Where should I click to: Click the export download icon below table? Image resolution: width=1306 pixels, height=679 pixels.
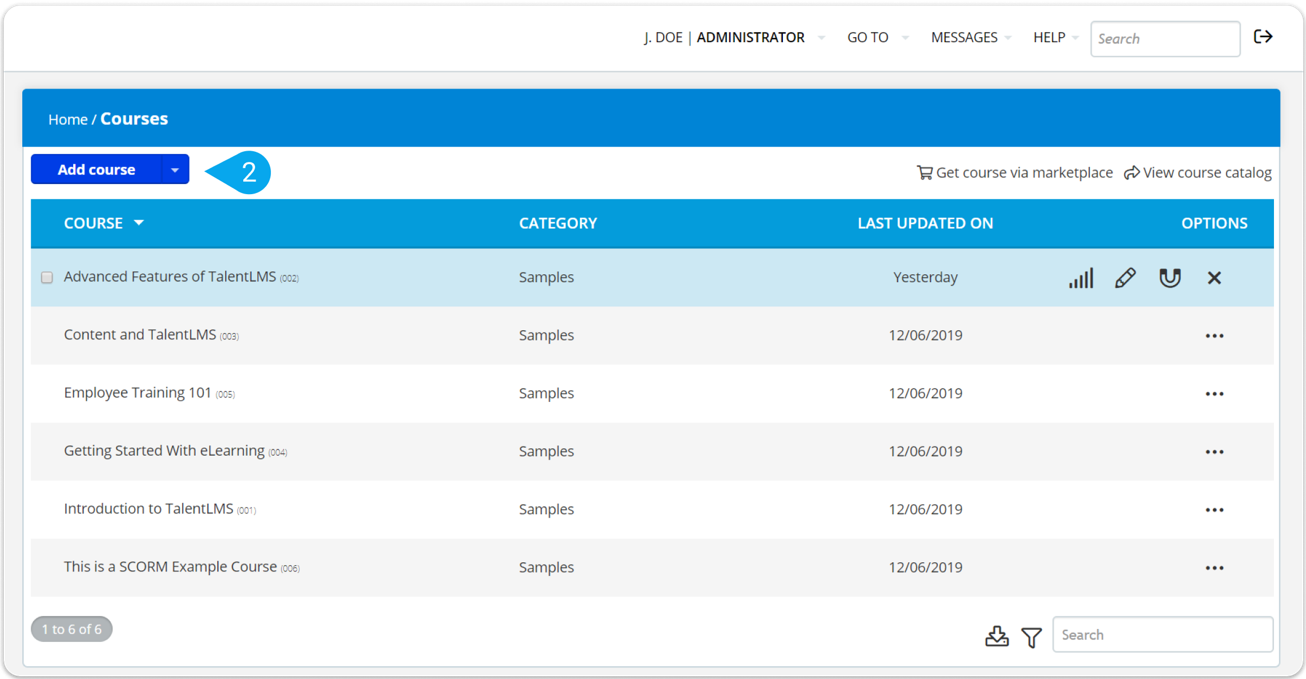click(x=997, y=636)
